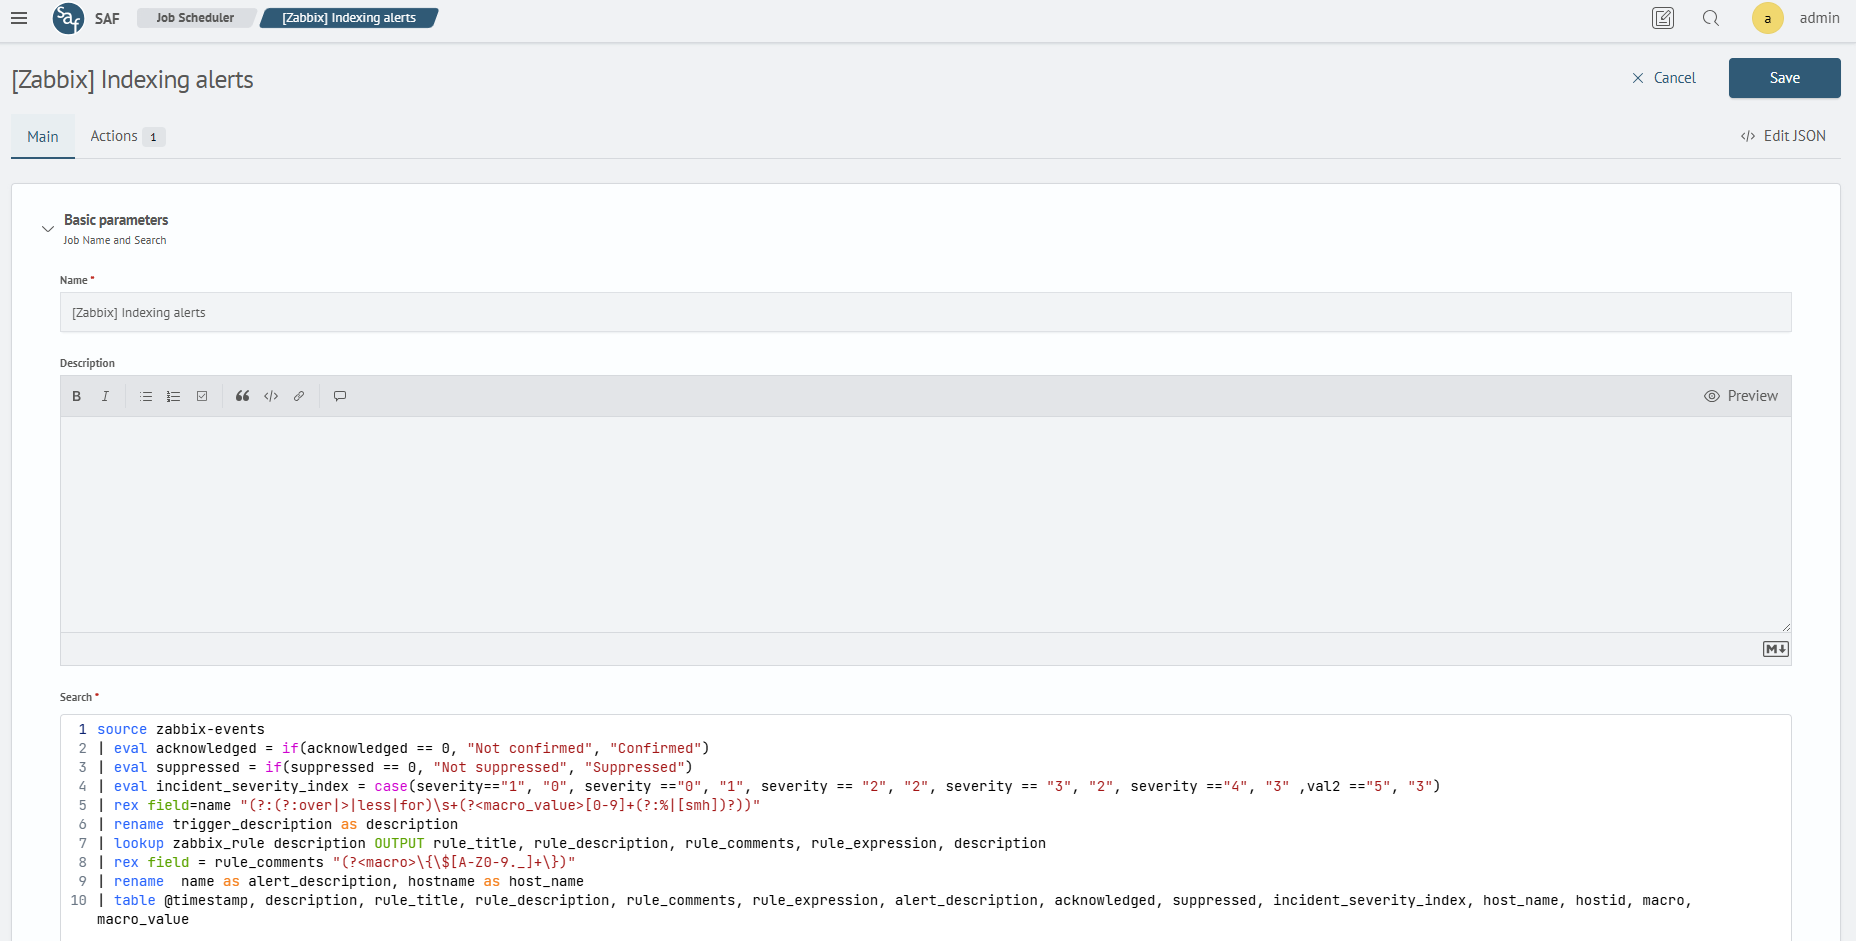Insert a bullet list in the description
This screenshot has height=941, width=1856.
[x=146, y=396]
